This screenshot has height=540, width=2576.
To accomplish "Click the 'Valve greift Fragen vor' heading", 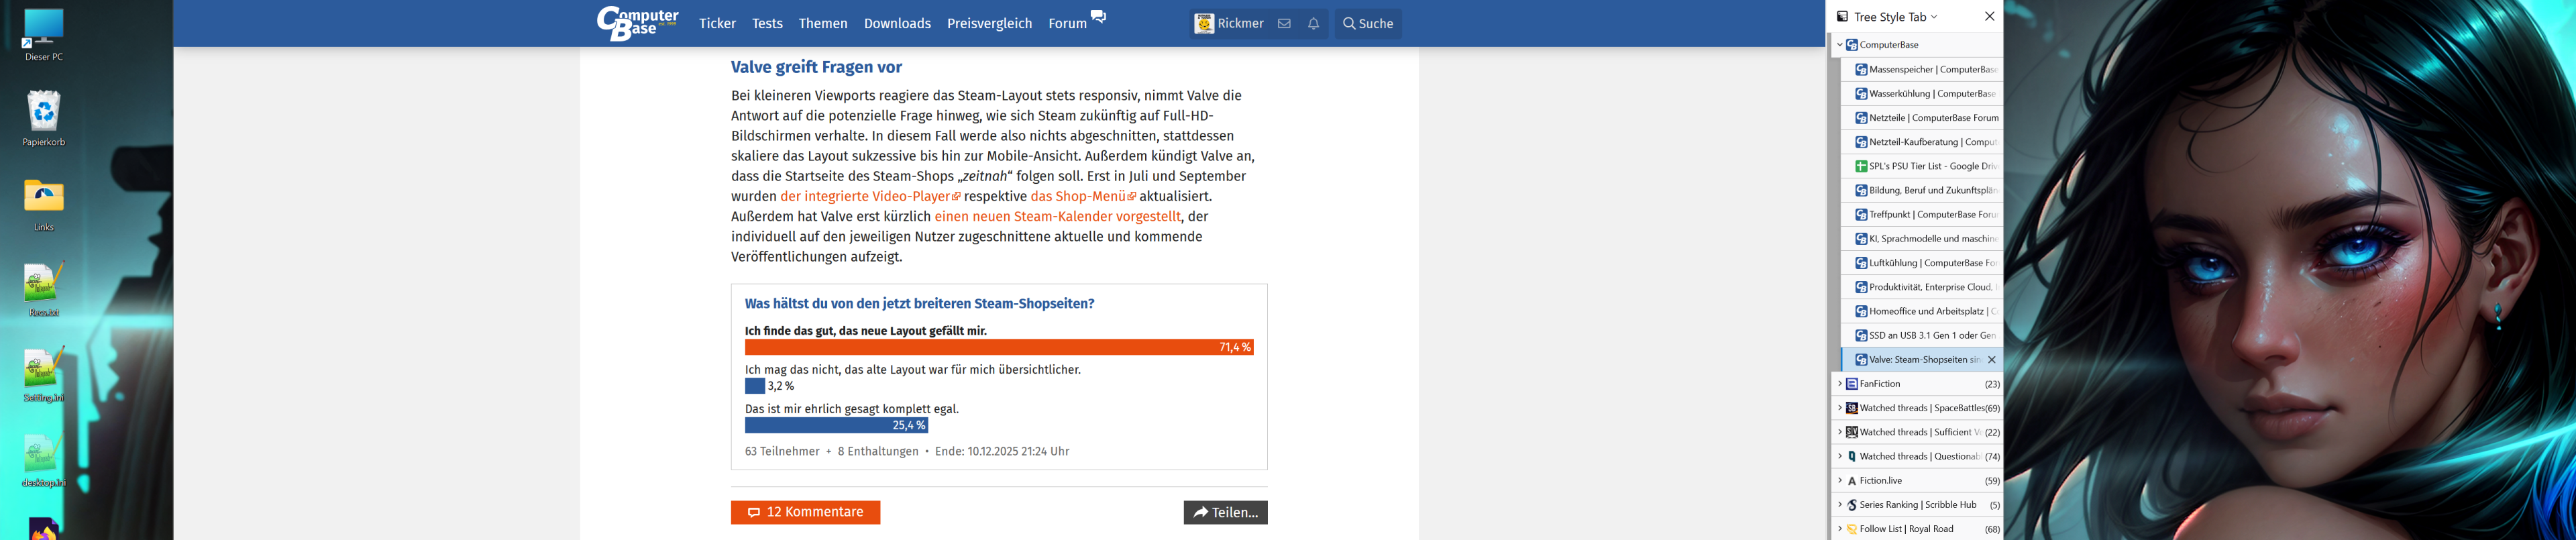I will click(x=816, y=67).
